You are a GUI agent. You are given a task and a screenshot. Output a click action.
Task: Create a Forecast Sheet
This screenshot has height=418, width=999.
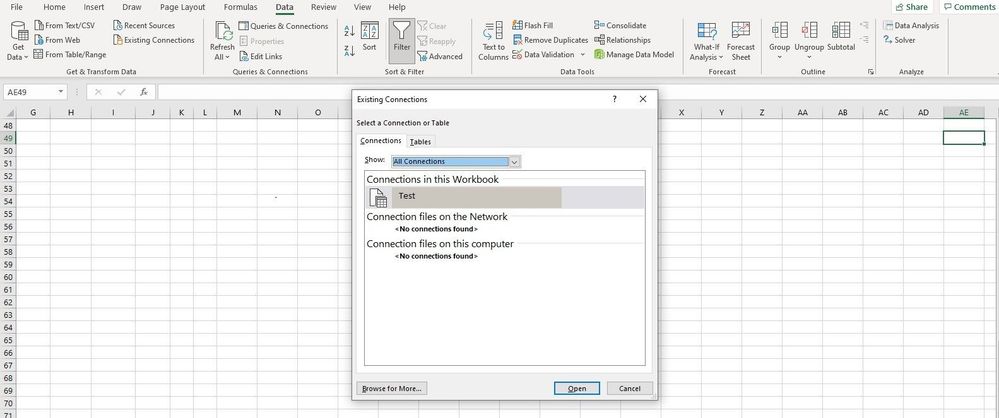click(x=741, y=41)
